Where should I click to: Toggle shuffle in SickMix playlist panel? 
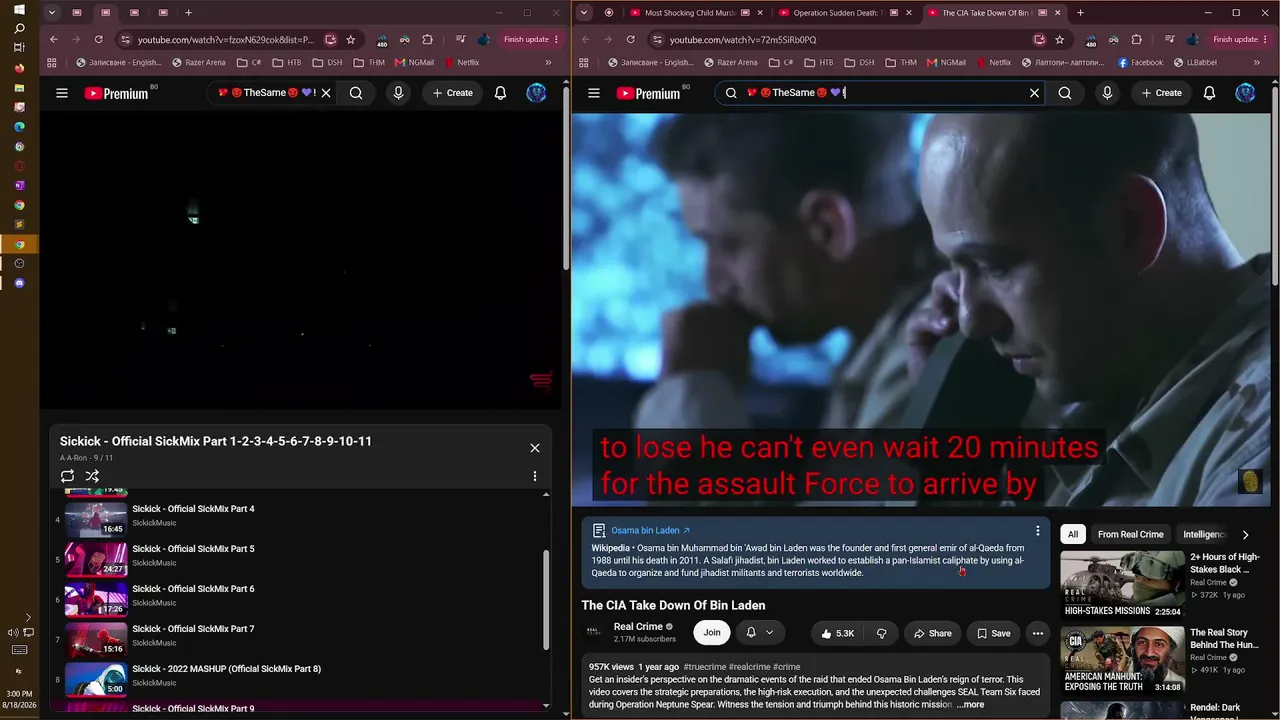tap(92, 476)
